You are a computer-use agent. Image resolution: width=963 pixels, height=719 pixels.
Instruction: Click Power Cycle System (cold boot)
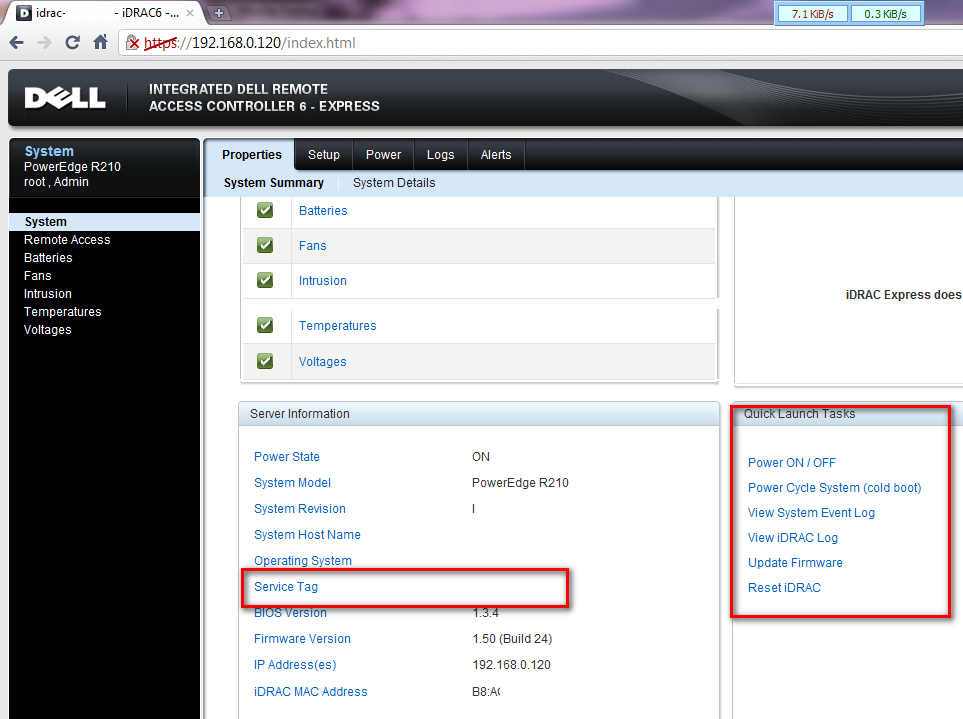point(835,488)
